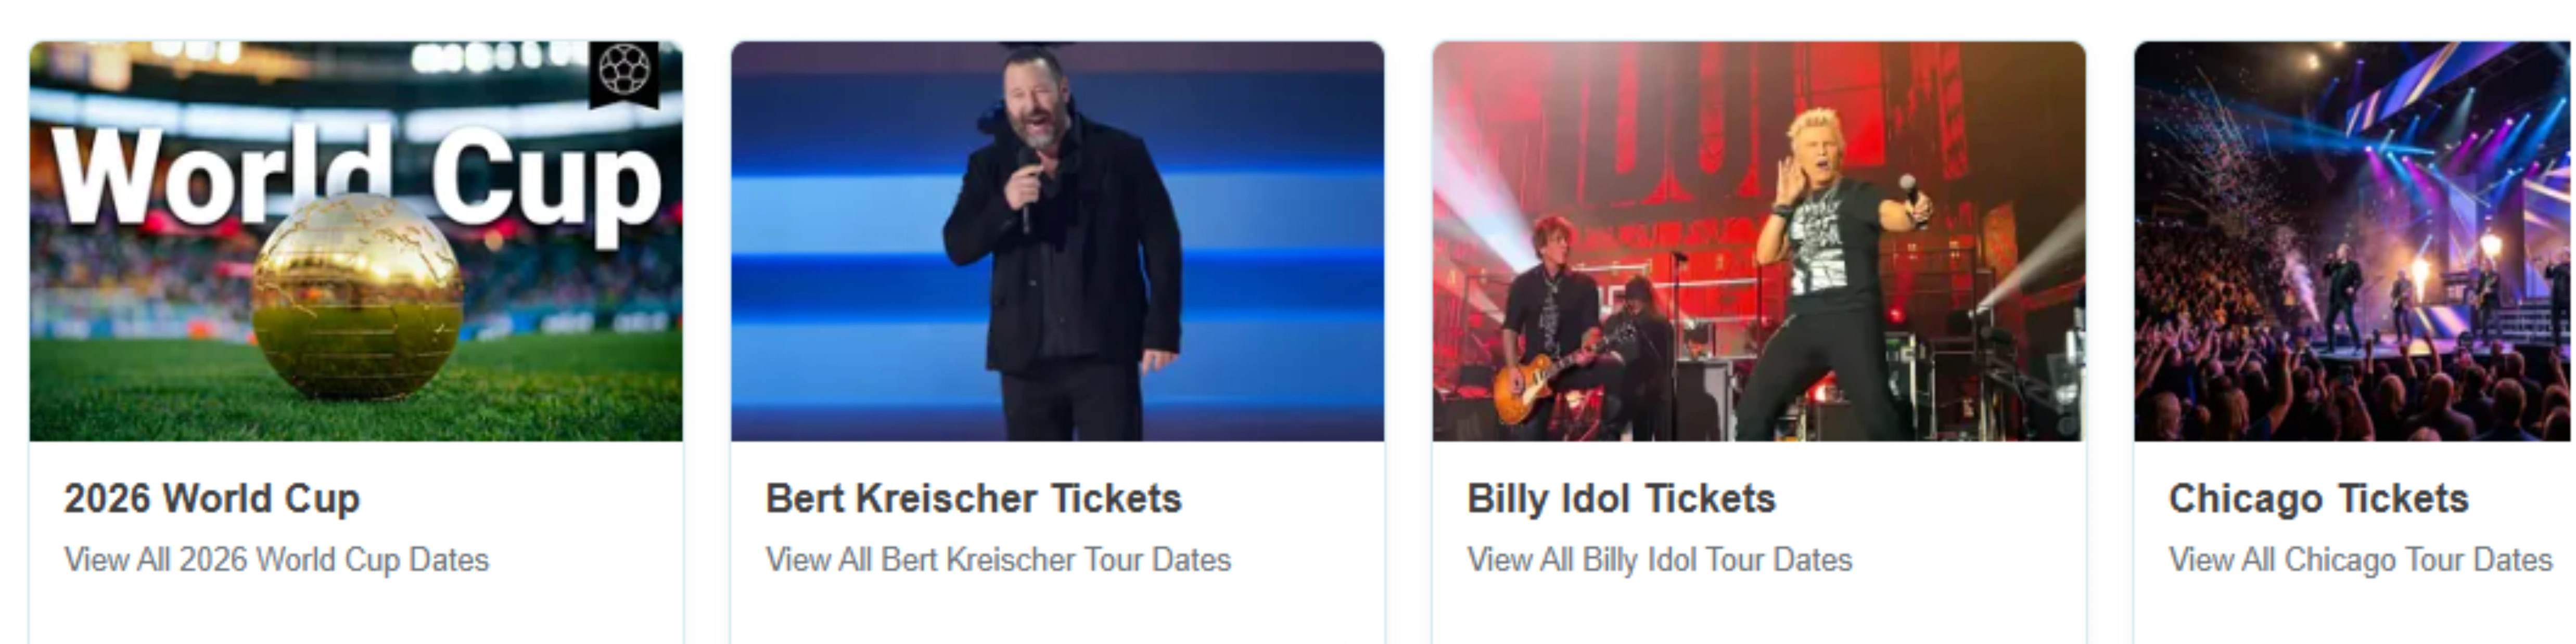Select the Chicago Tickets heading link
2576x644 pixels.
[x=2317, y=498]
